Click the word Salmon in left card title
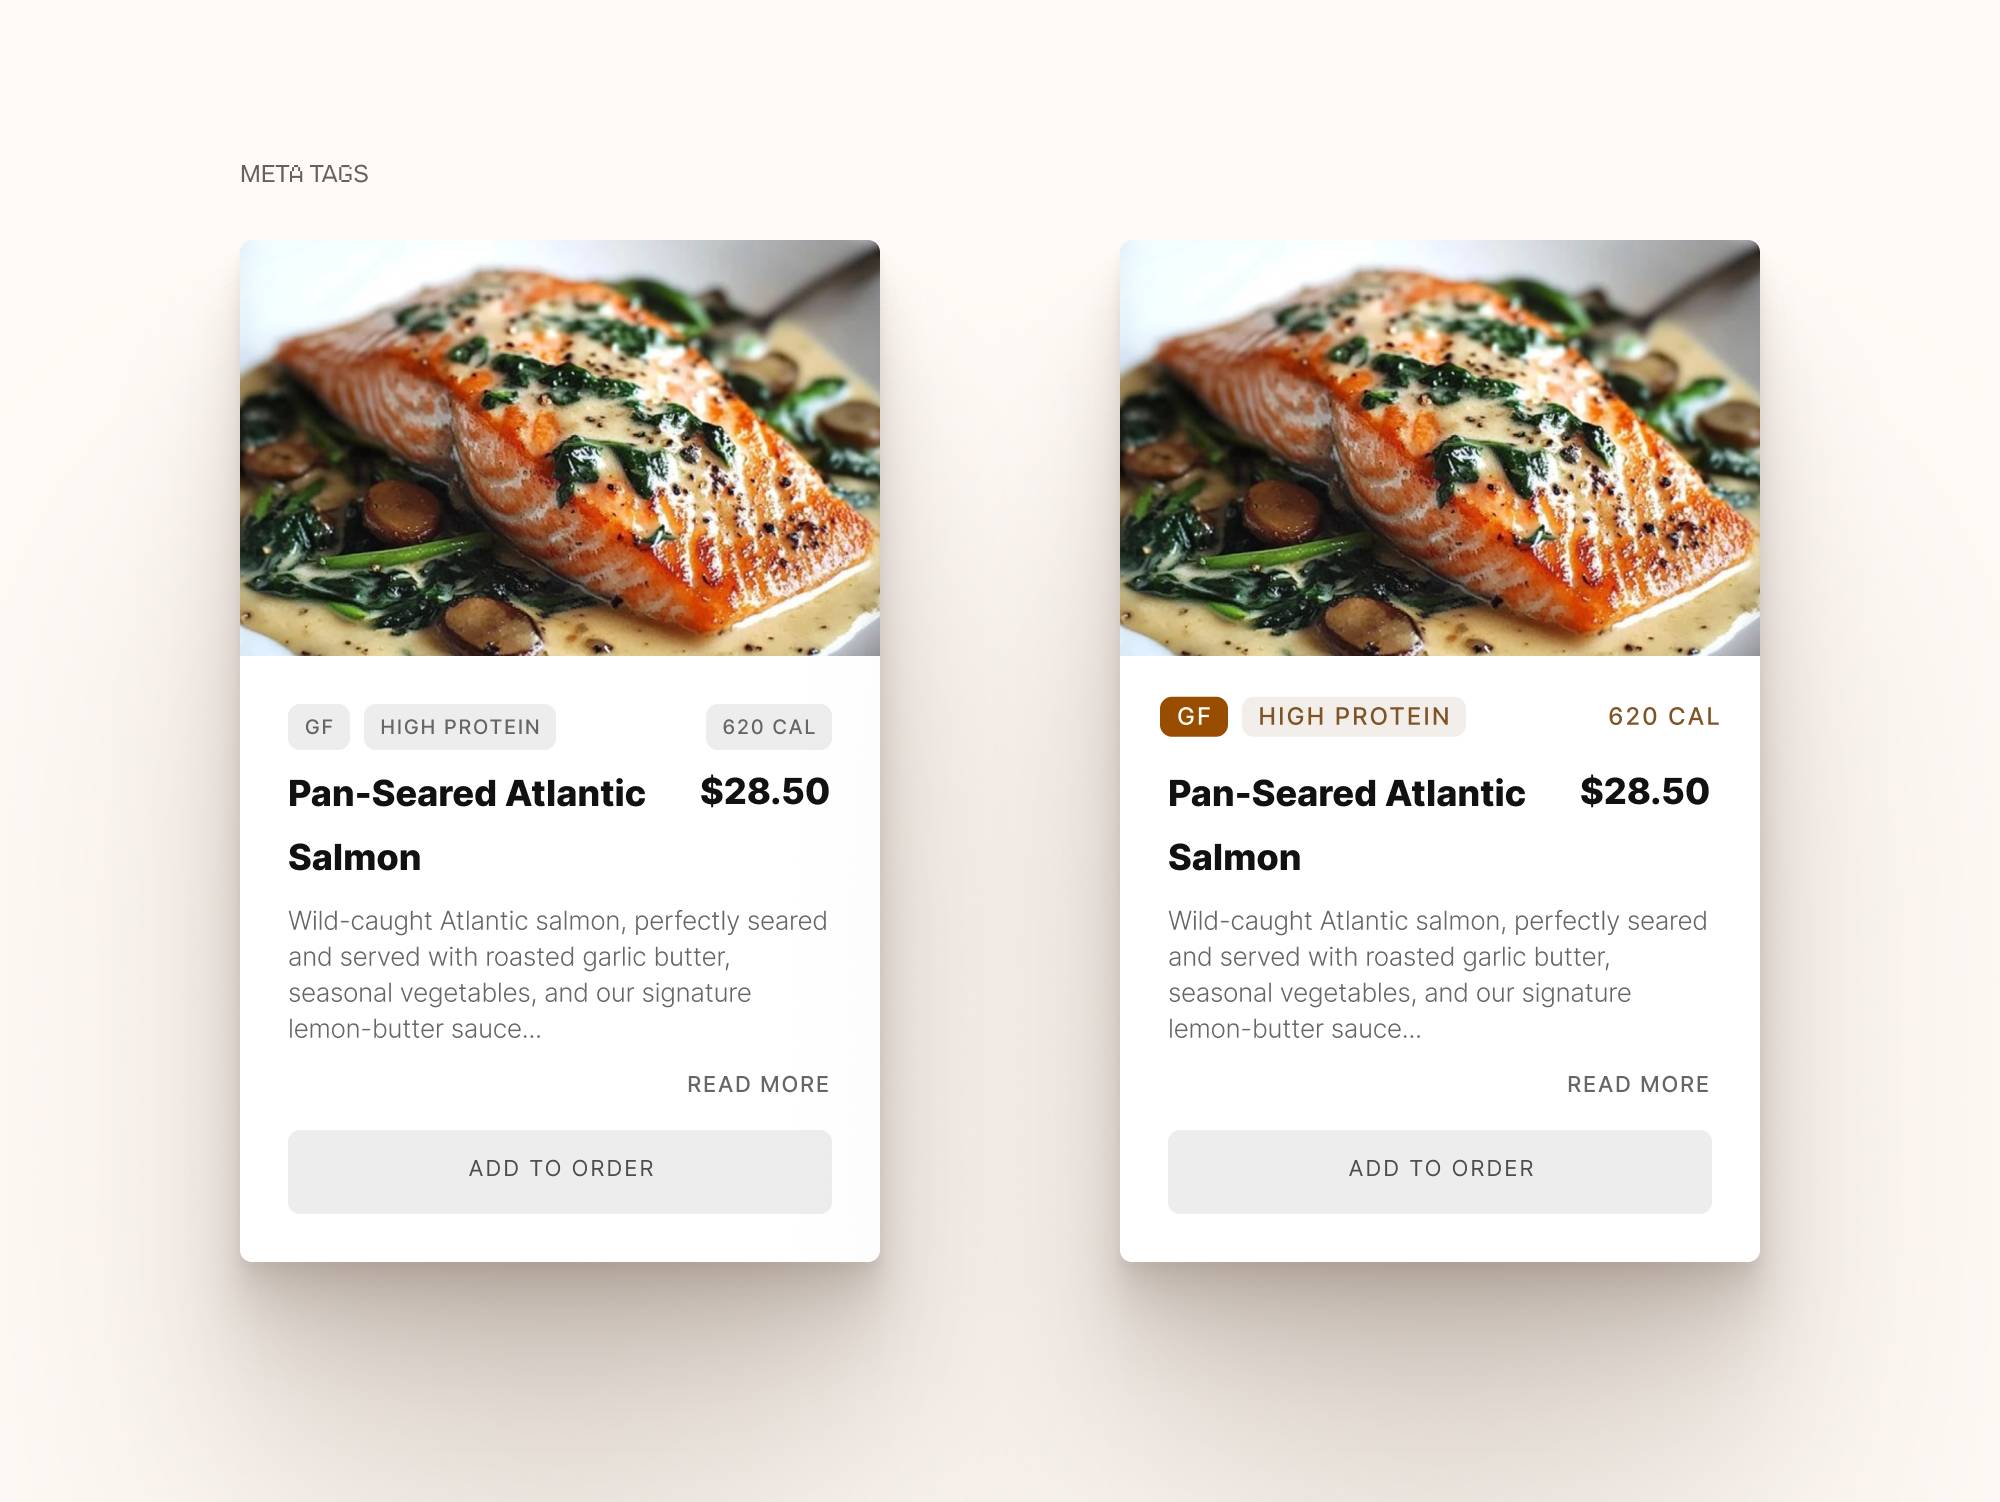Screen dimensions: 2000x1502 (x=355, y=858)
